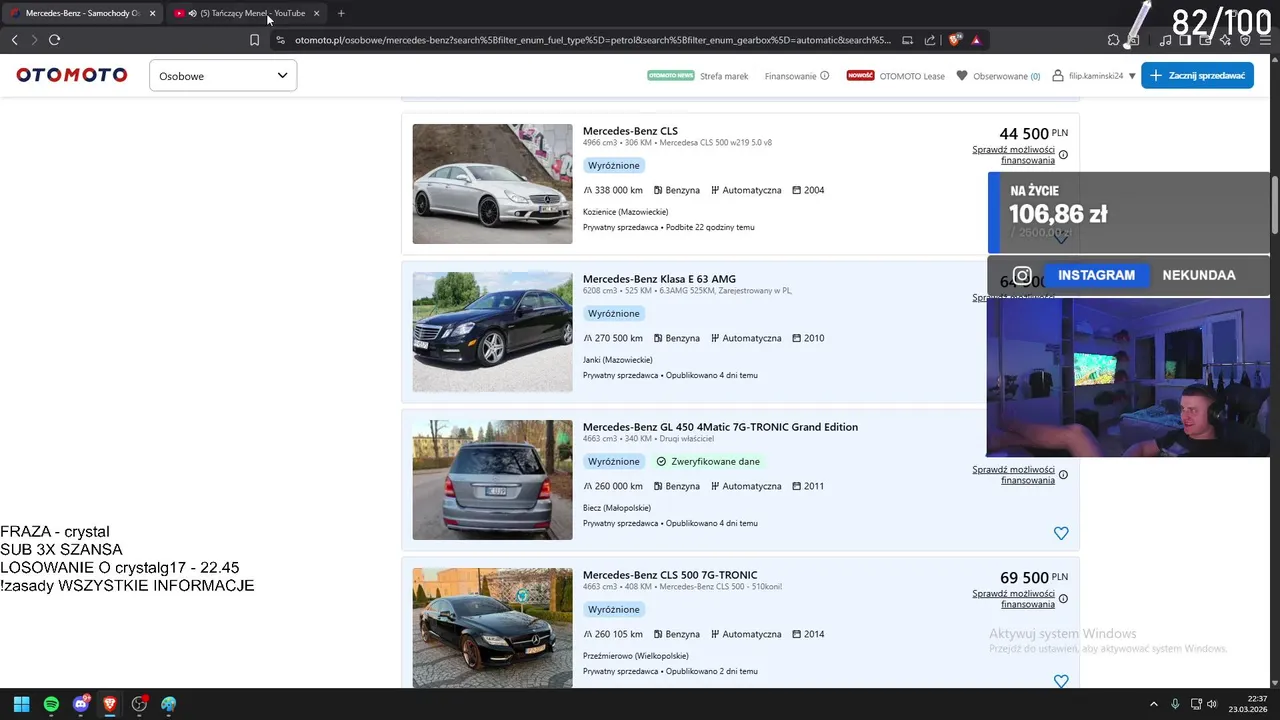
Task: Open site settings icon left of the URL
Action: click(x=280, y=40)
